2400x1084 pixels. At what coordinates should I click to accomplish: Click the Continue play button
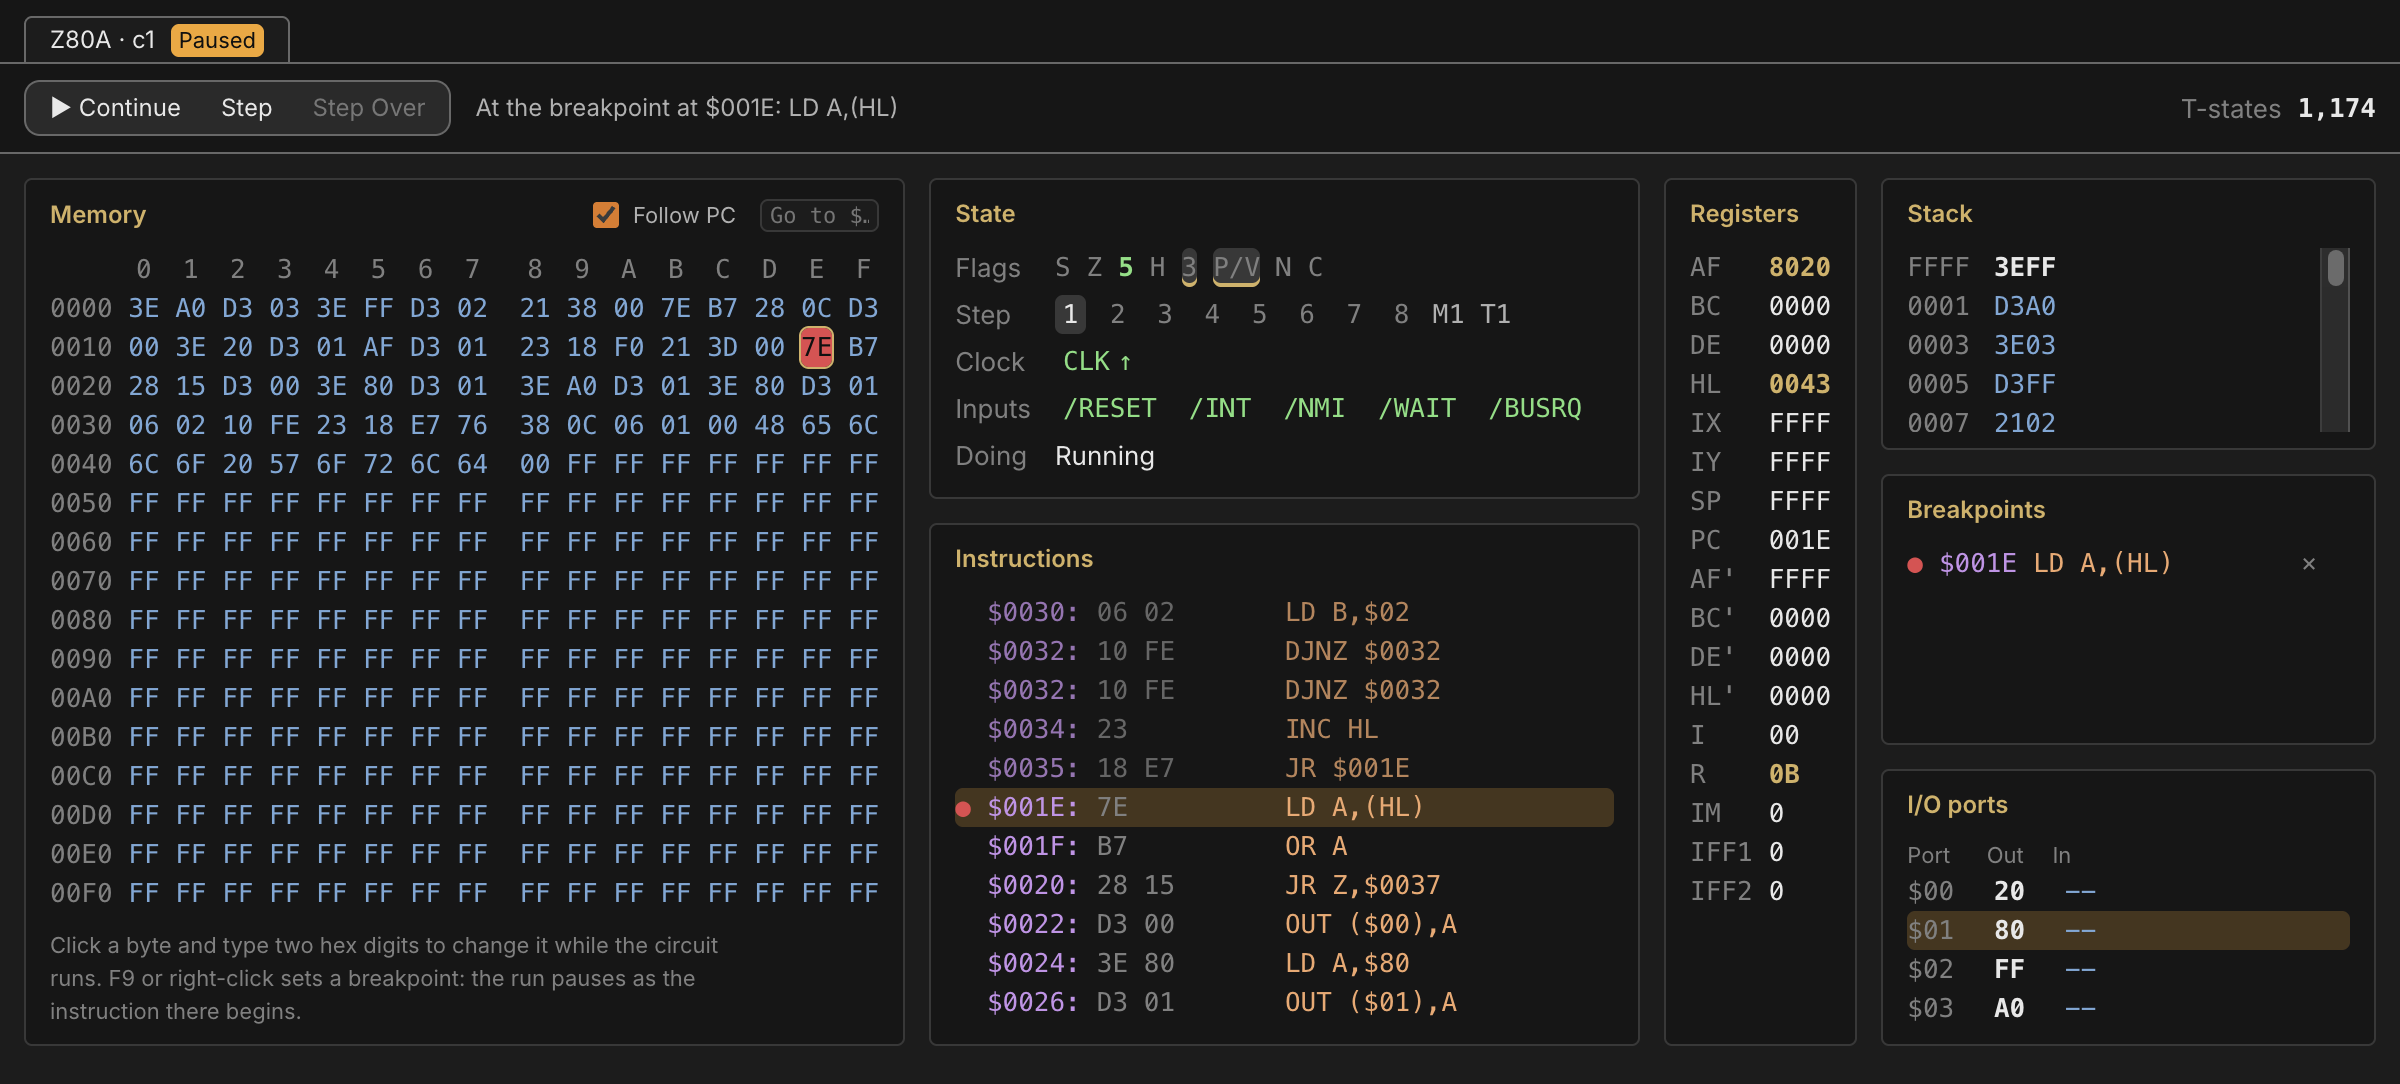[x=116, y=108]
